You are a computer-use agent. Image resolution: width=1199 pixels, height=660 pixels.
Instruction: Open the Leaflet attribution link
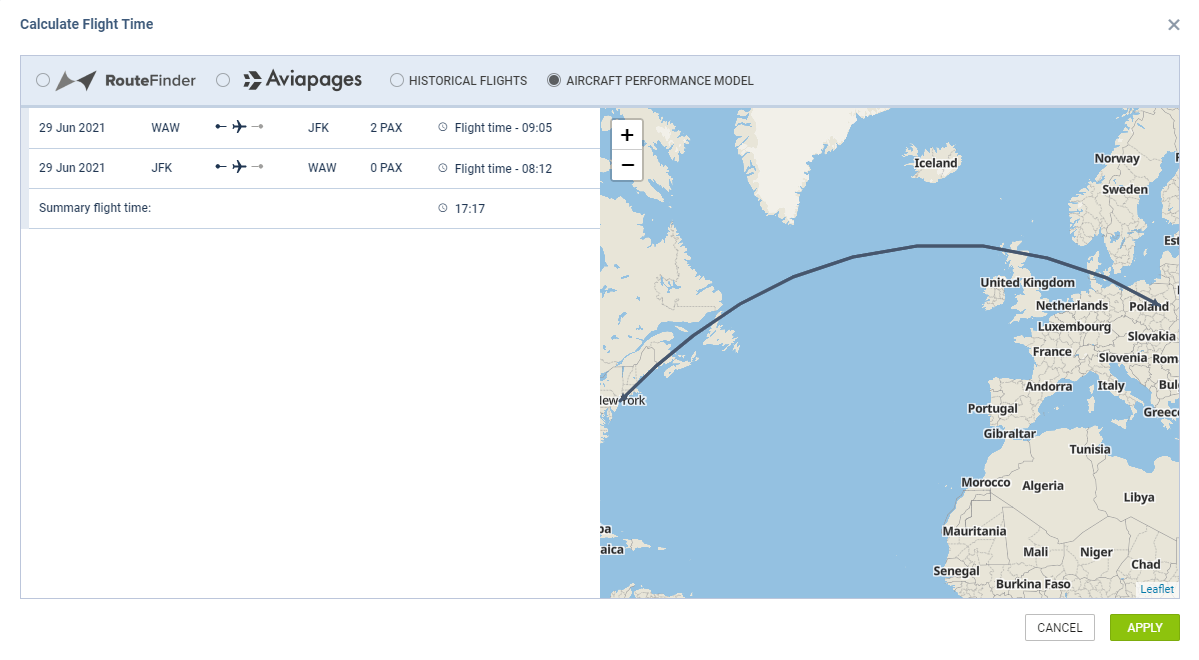pyautogui.click(x=1156, y=589)
